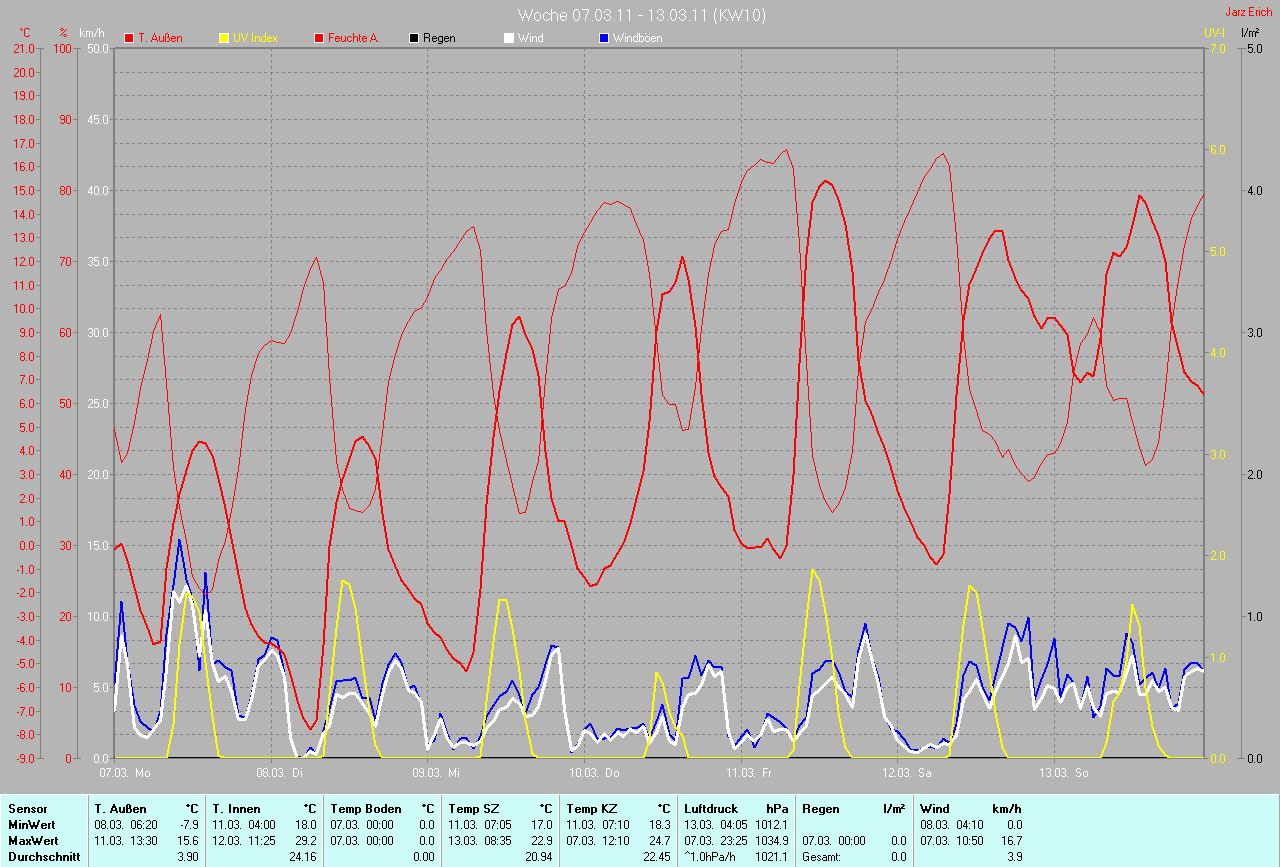Viewport: 1280px width, 867px height.
Task: Click the Luftdruck average value 1021.1
Action: click(x=774, y=856)
